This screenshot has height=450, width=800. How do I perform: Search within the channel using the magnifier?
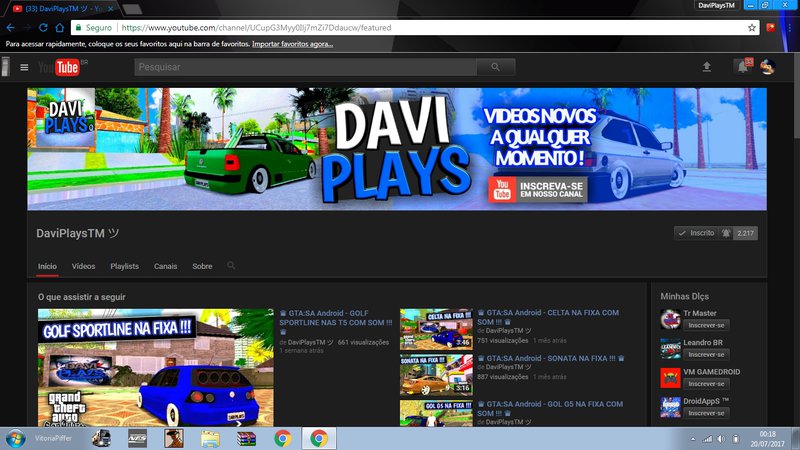click(231, 265)
